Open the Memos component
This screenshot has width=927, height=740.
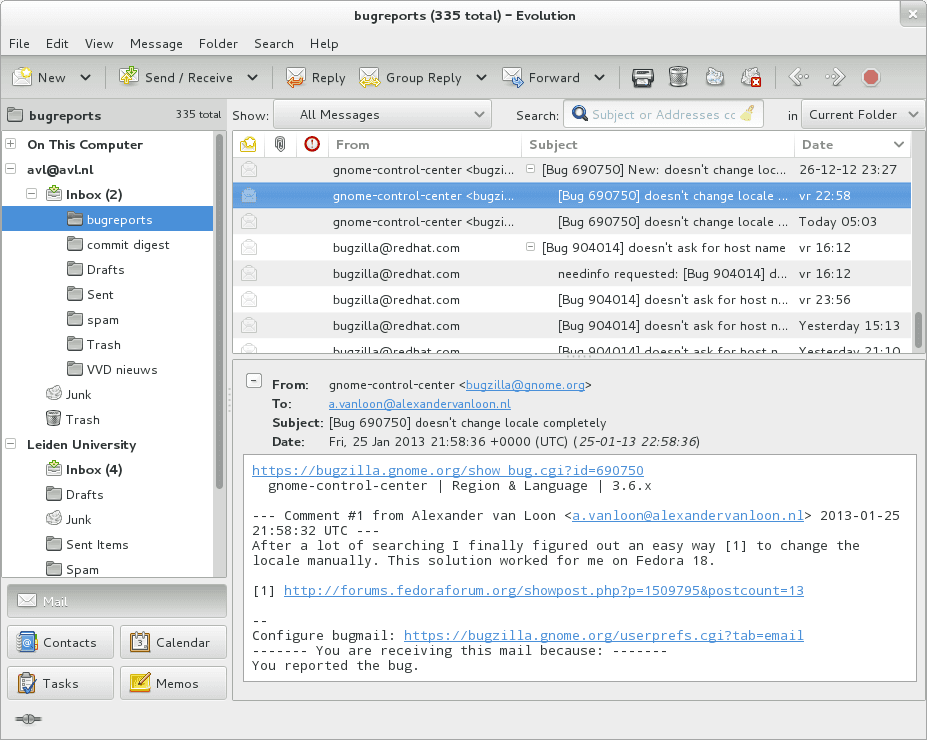pyautogui.click(x=166, y=682)
